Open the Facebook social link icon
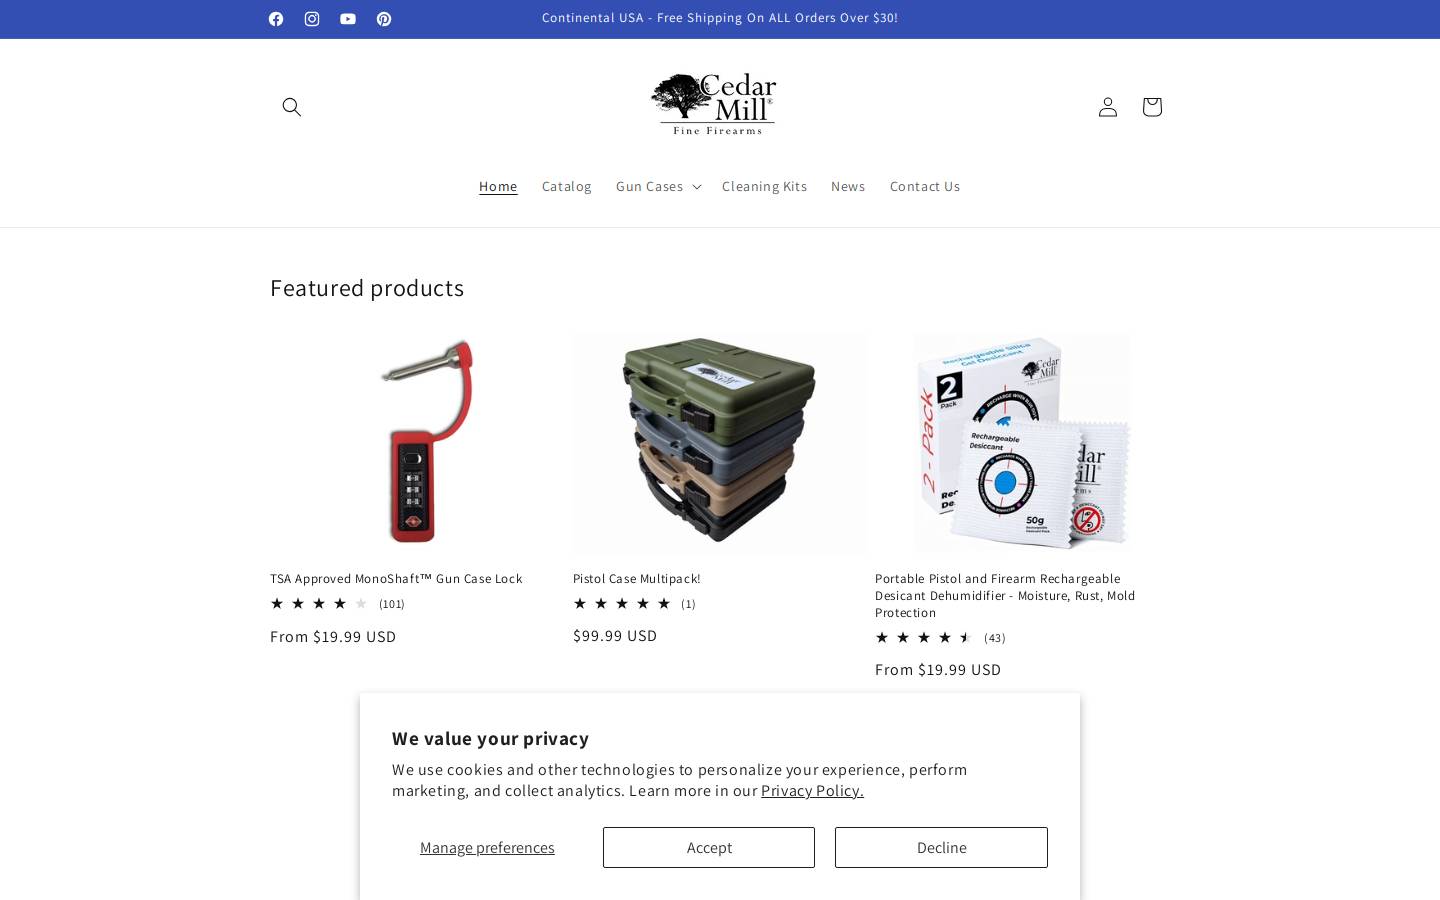This screenshot has height=900, width=1440. pos(276,19)
